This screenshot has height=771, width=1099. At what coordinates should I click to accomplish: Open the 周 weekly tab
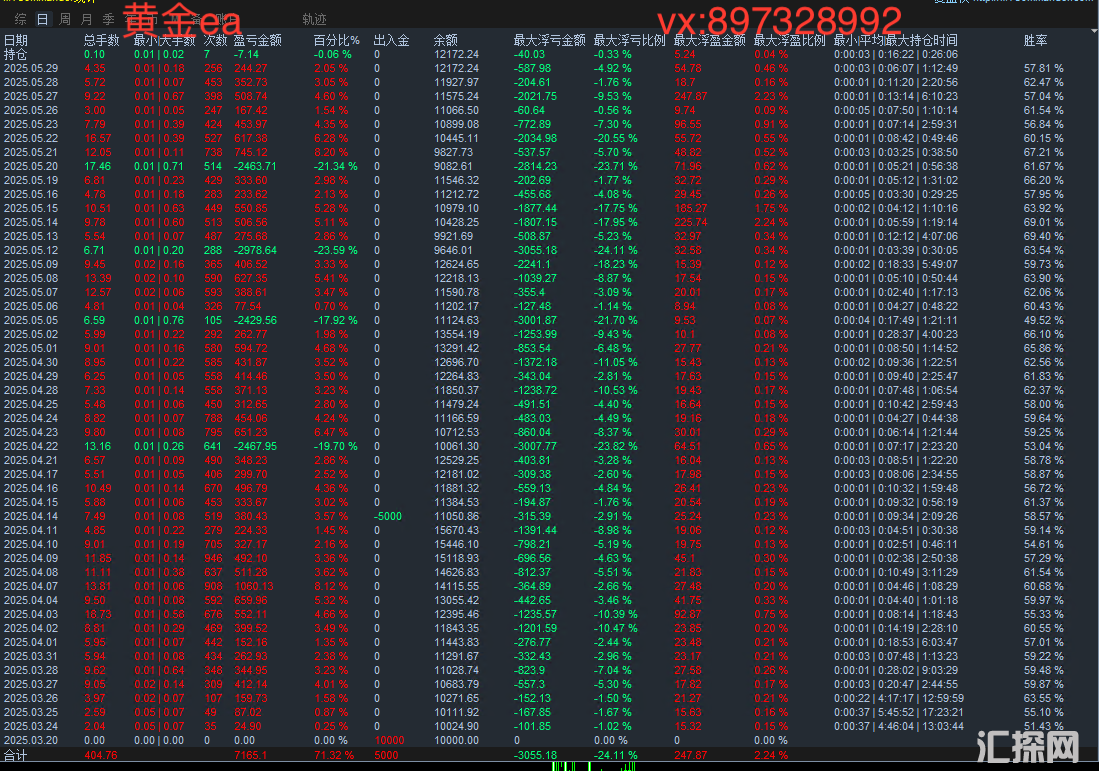64,19
